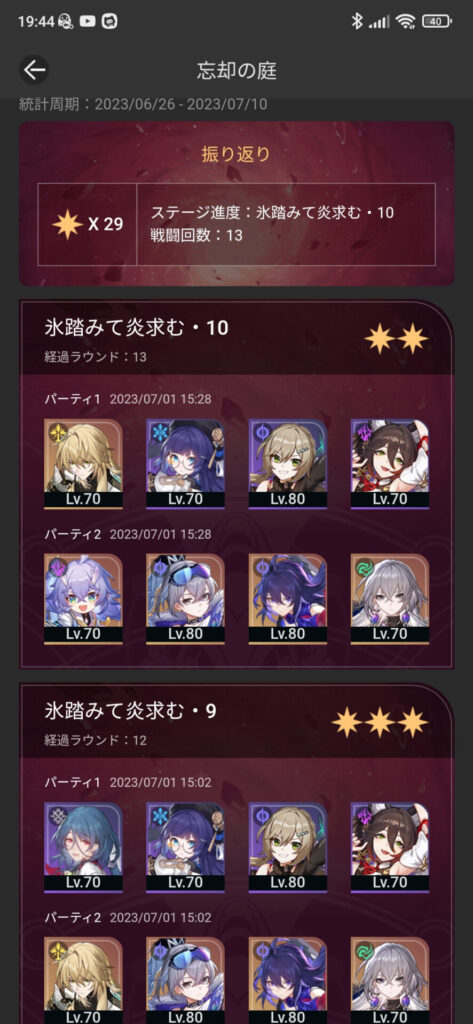Image resolution: width=473 pixels, height=1024 pixels.
Task: Tap the Bluetooth status icon
Action: (x=357, y=21)
